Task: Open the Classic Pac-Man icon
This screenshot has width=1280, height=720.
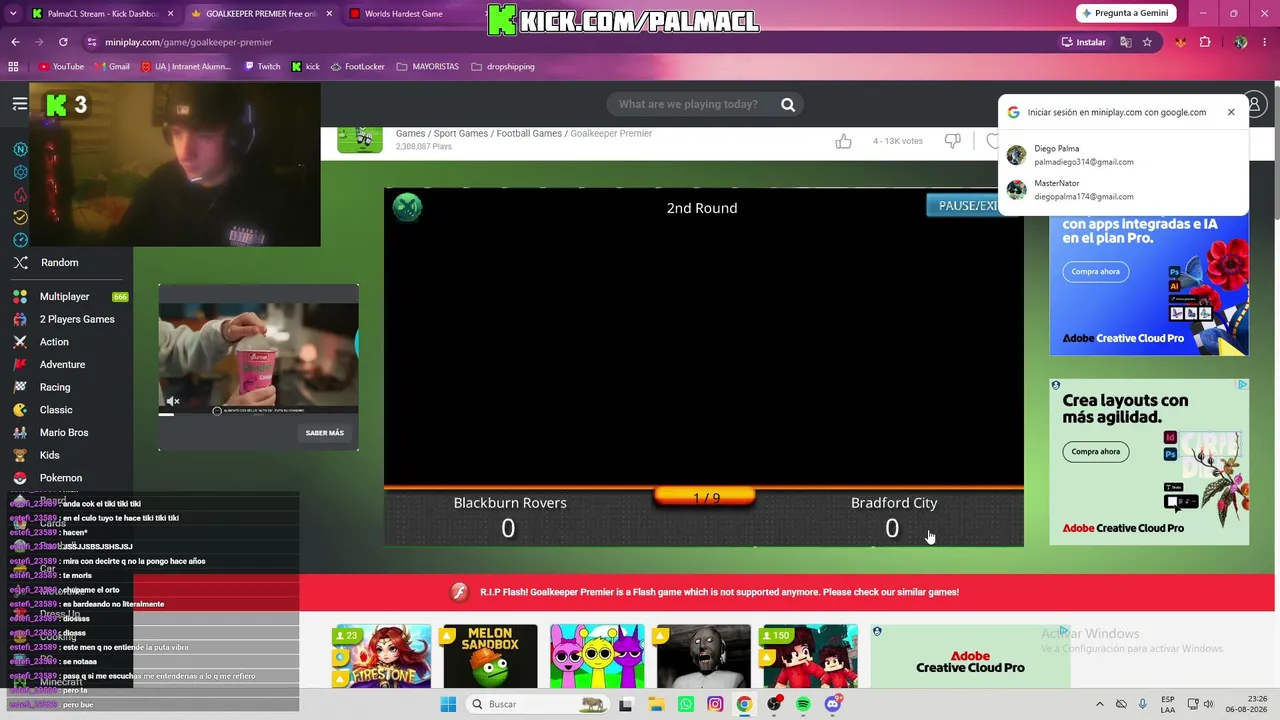Action: tap(20, 410)
